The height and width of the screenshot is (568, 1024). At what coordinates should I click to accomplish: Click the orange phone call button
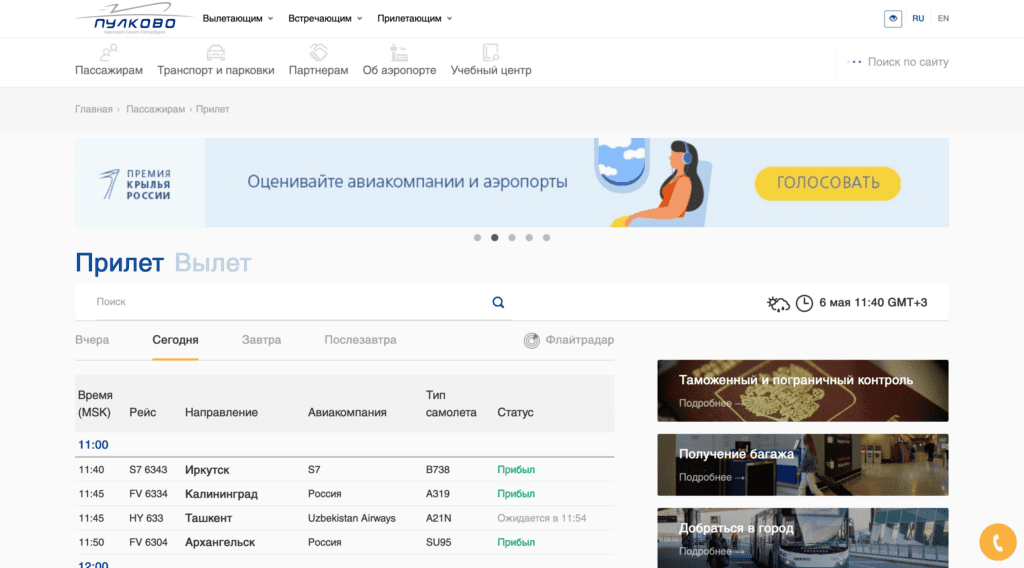(997, 542)
